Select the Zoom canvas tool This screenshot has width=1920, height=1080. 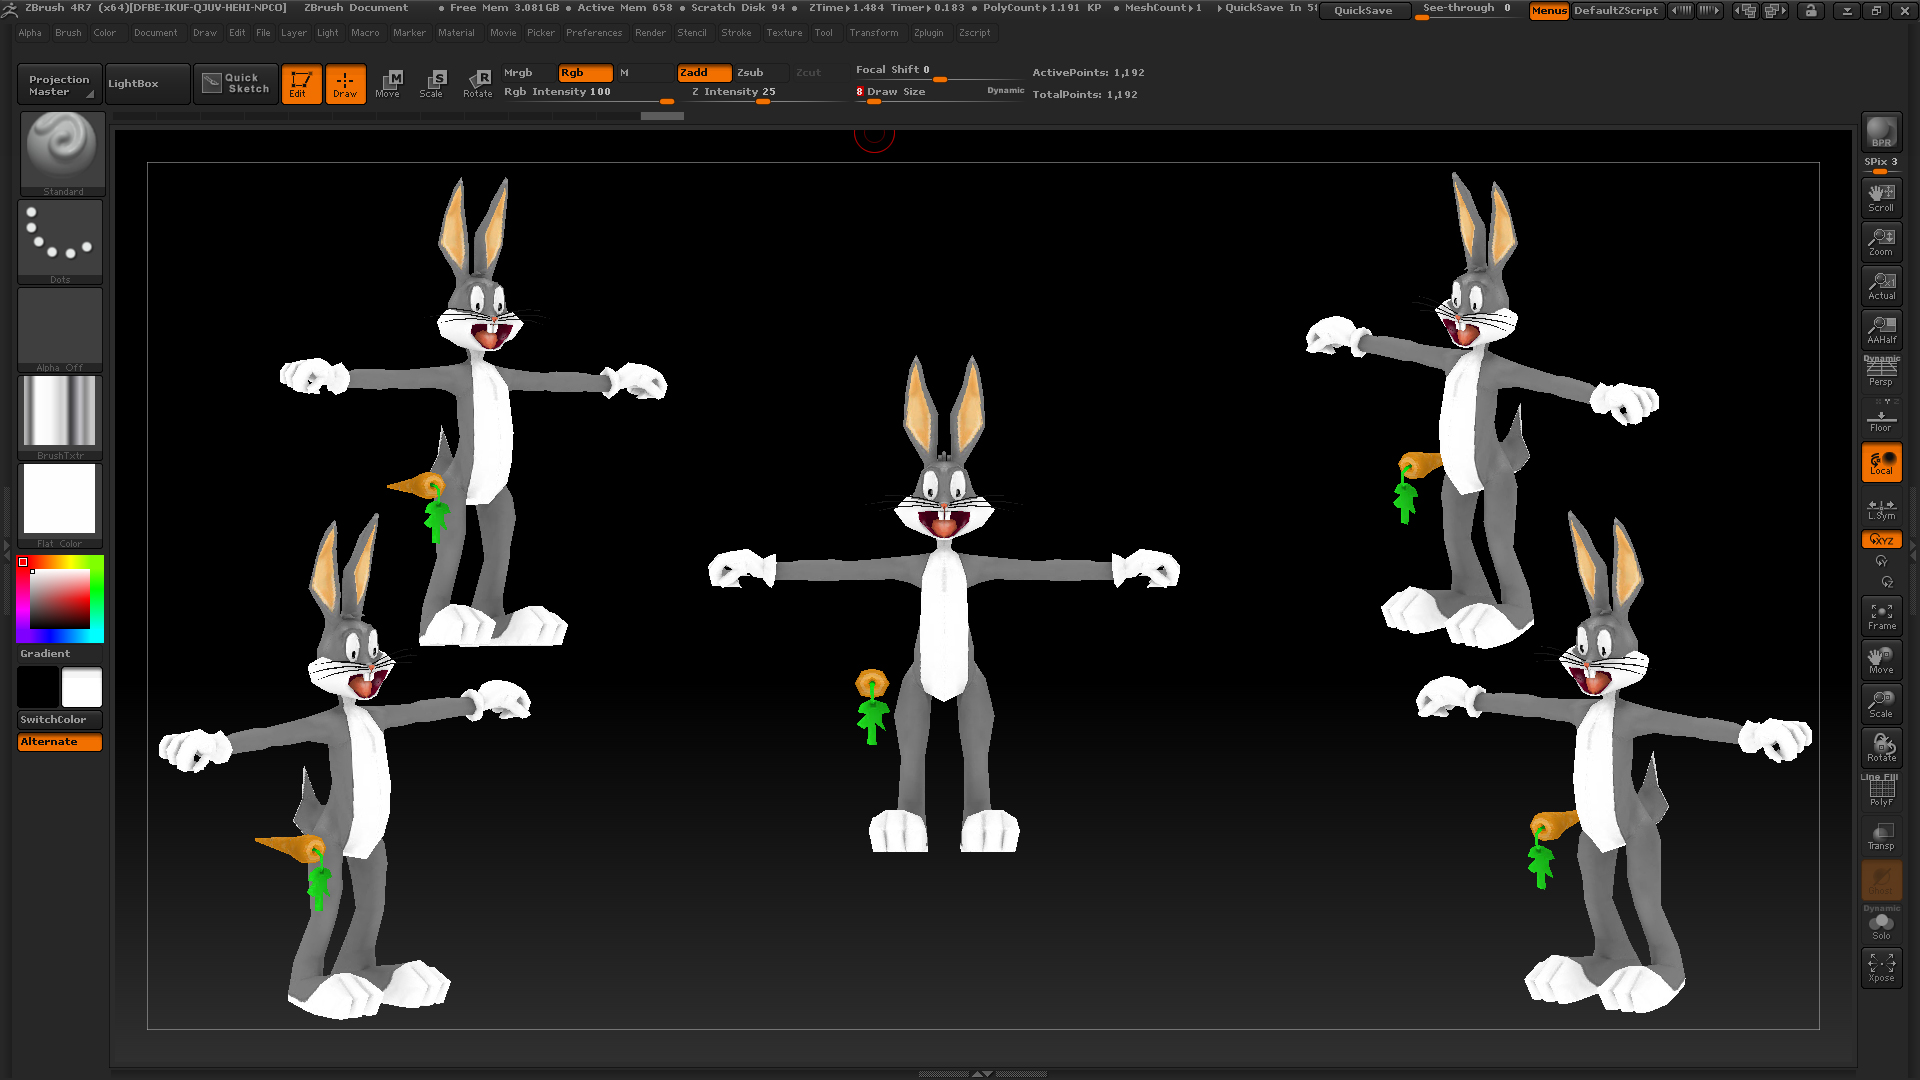coord(1881,241)
